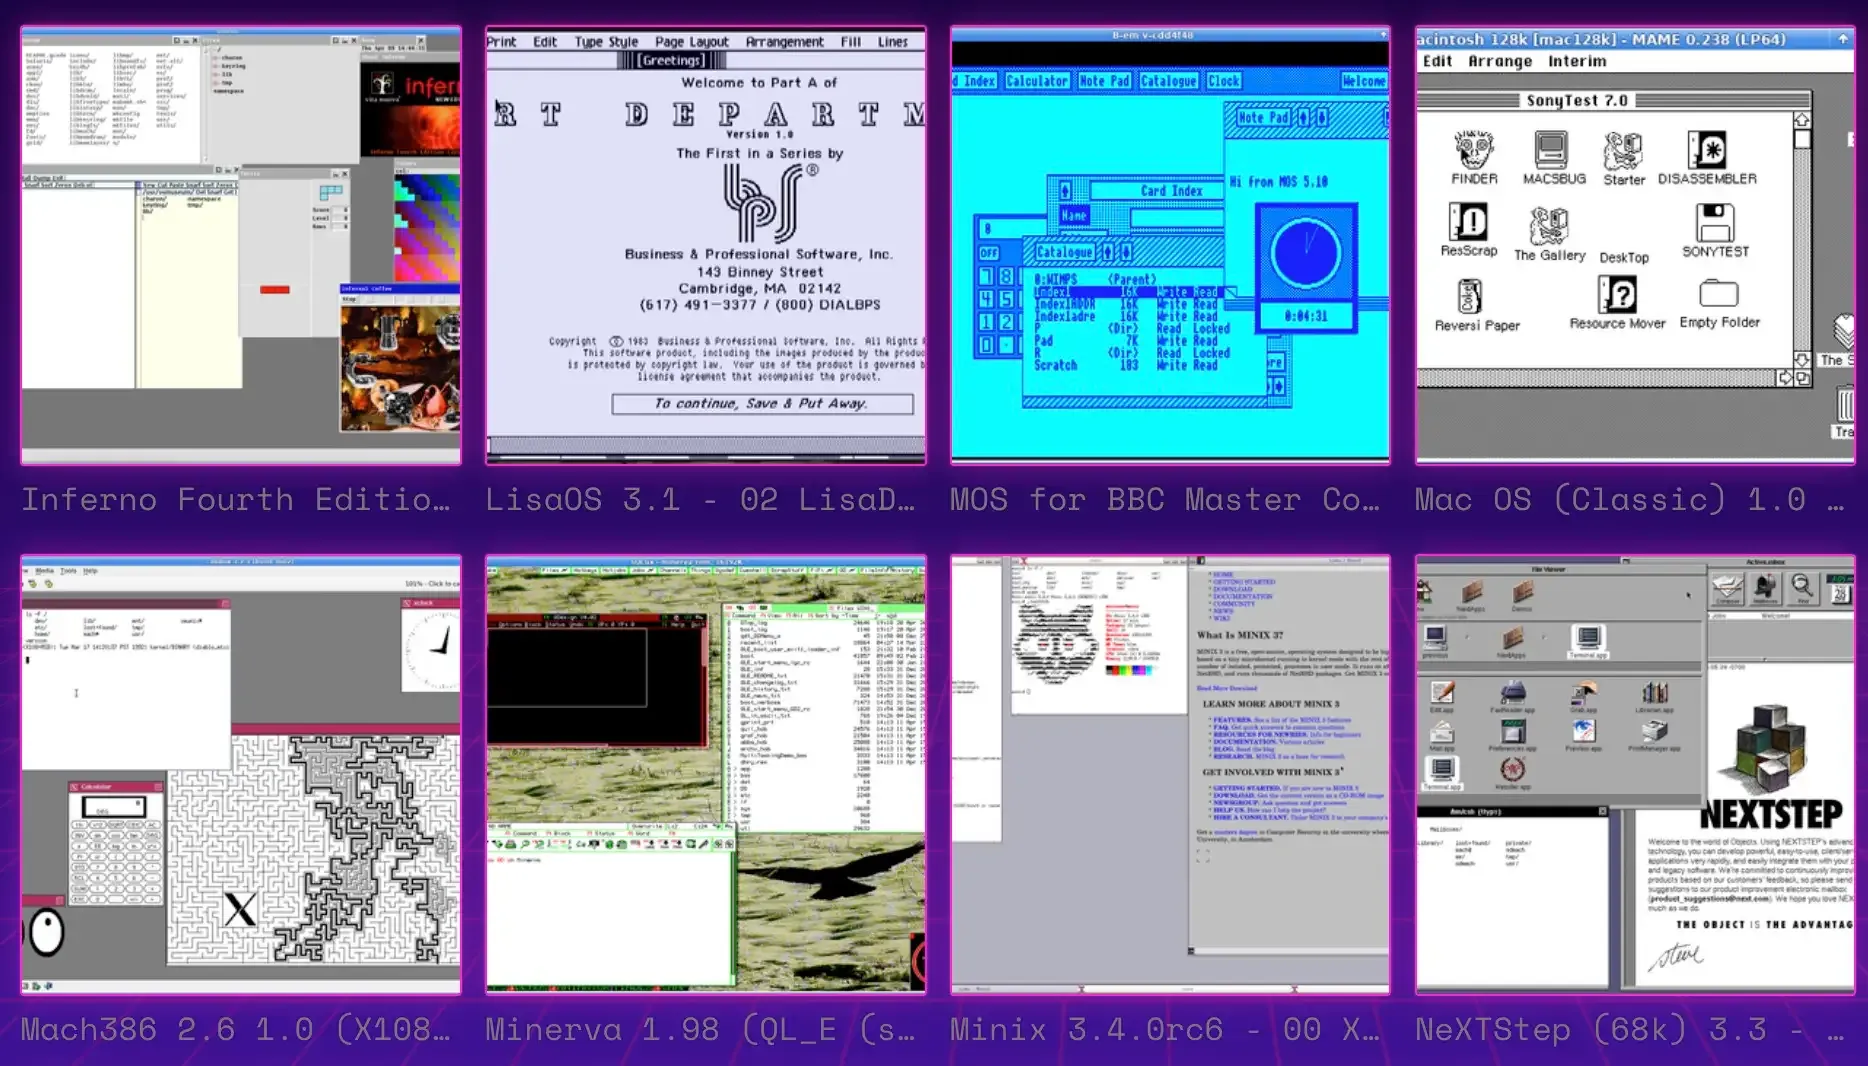Viewport: 1868px width, 1066px height.
Task: Click the Interim menu in Mac OS screenshot
Action: click(x=1577, y=61)
